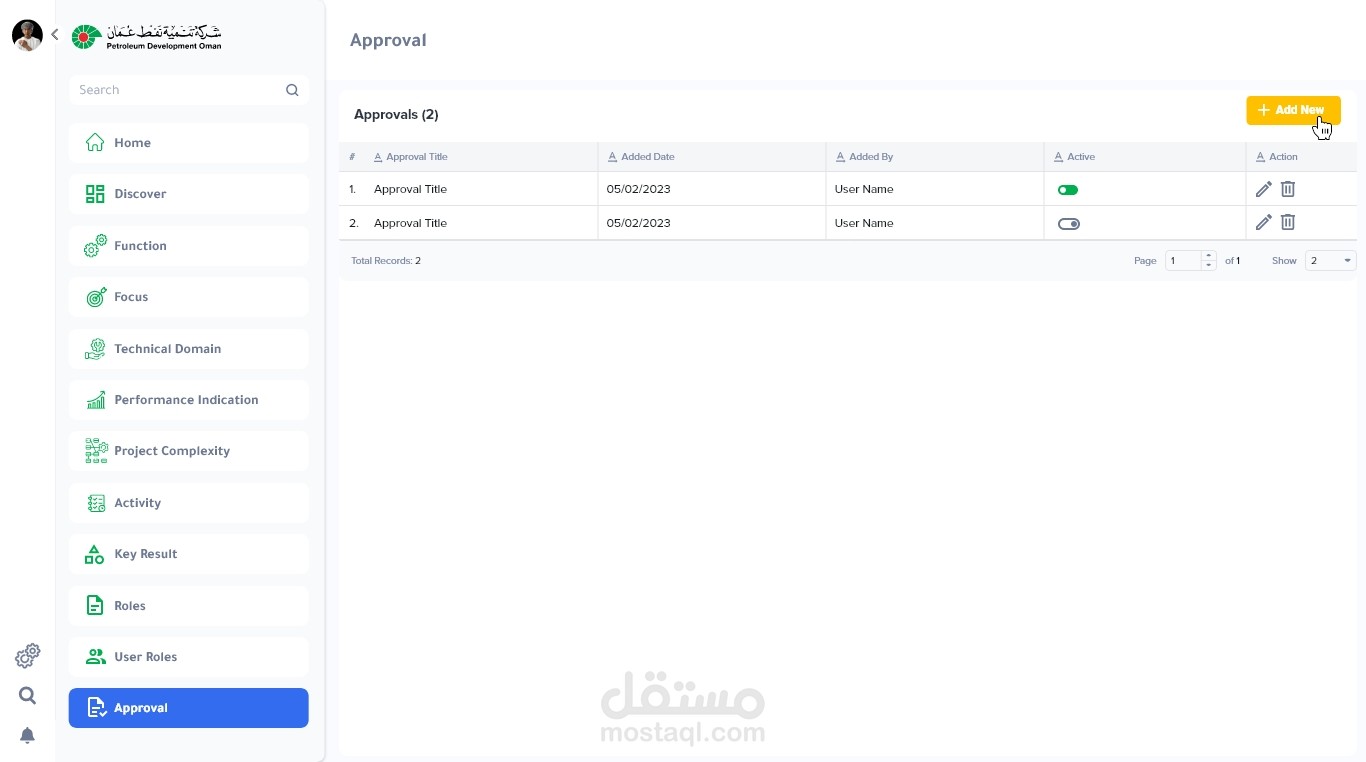Open the Home menu item
The image size is (1366, 762).
point(189,143)
